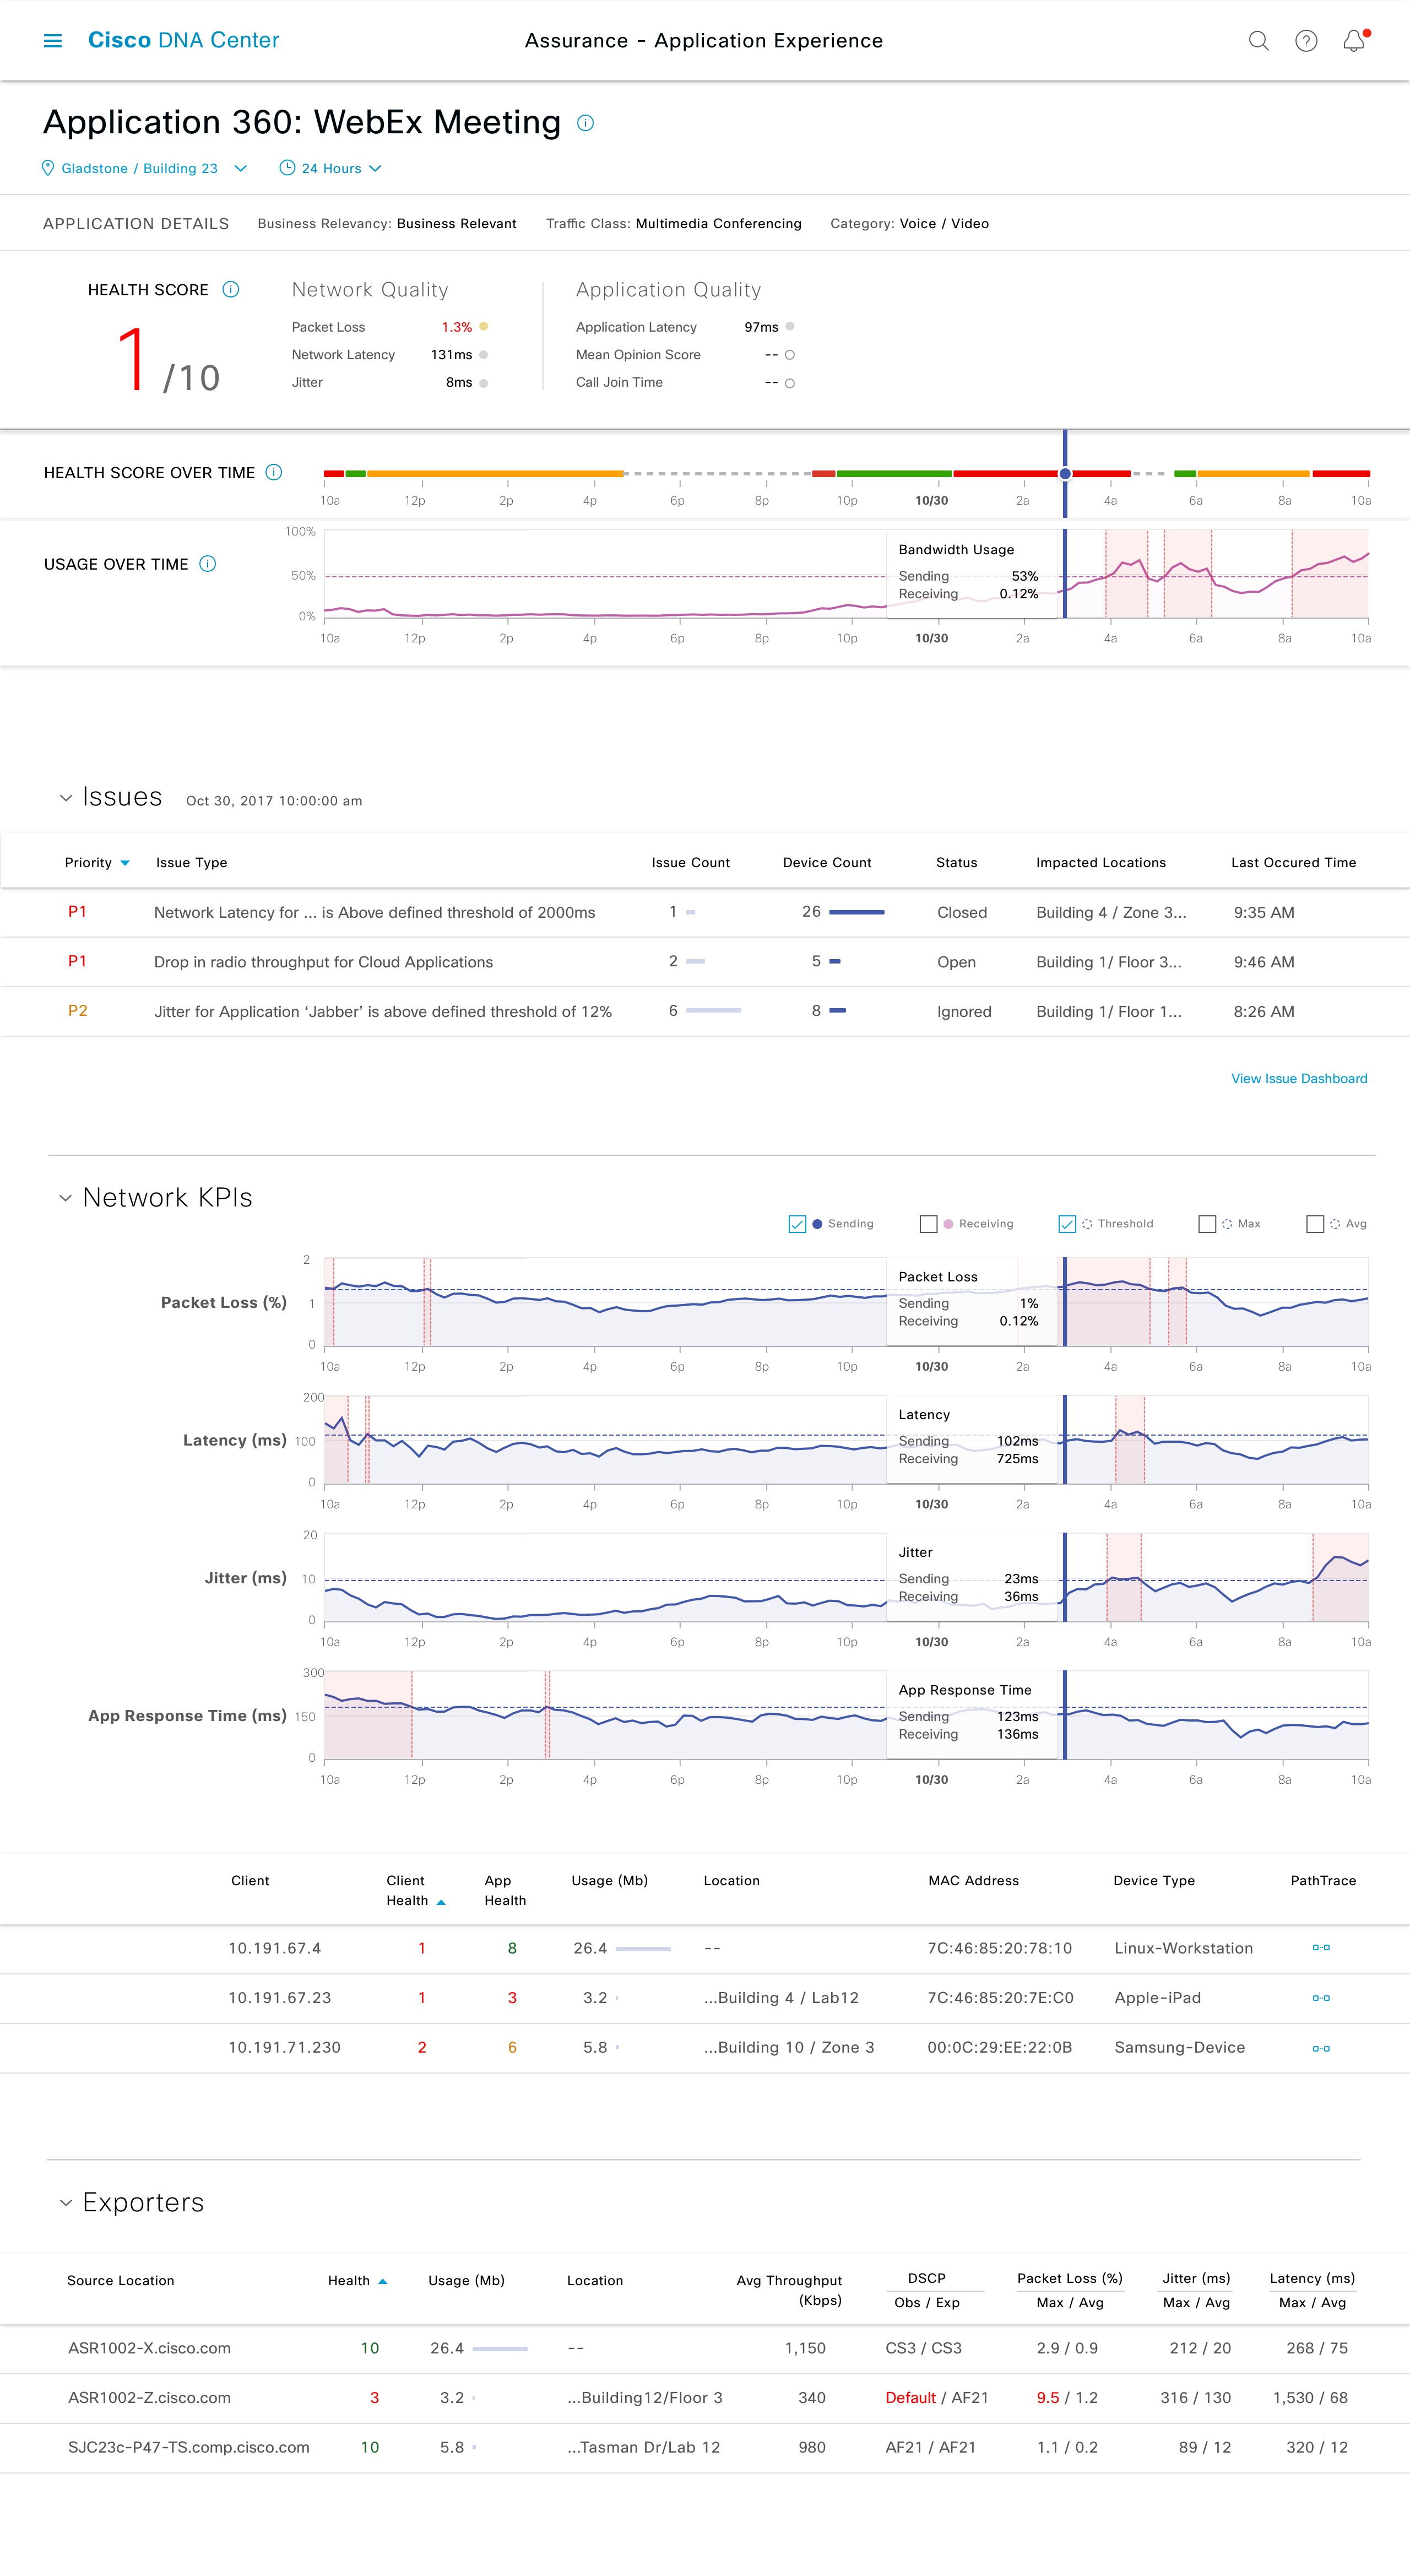The width and height of the screenshot is (1410, 2576).
Task: Click the search magnifier icon
Action: (x=1258, y=41)
